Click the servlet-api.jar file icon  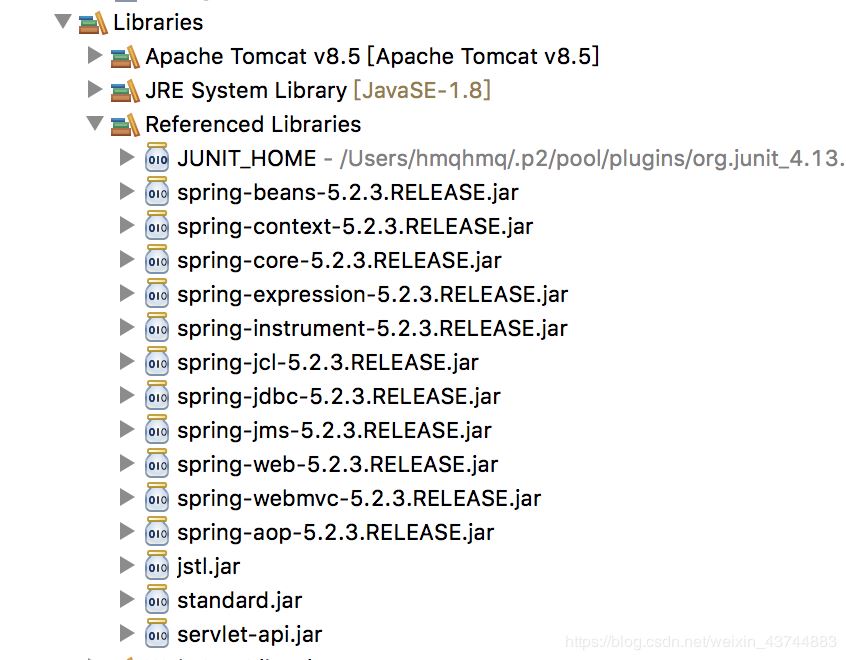click(157, 634)
